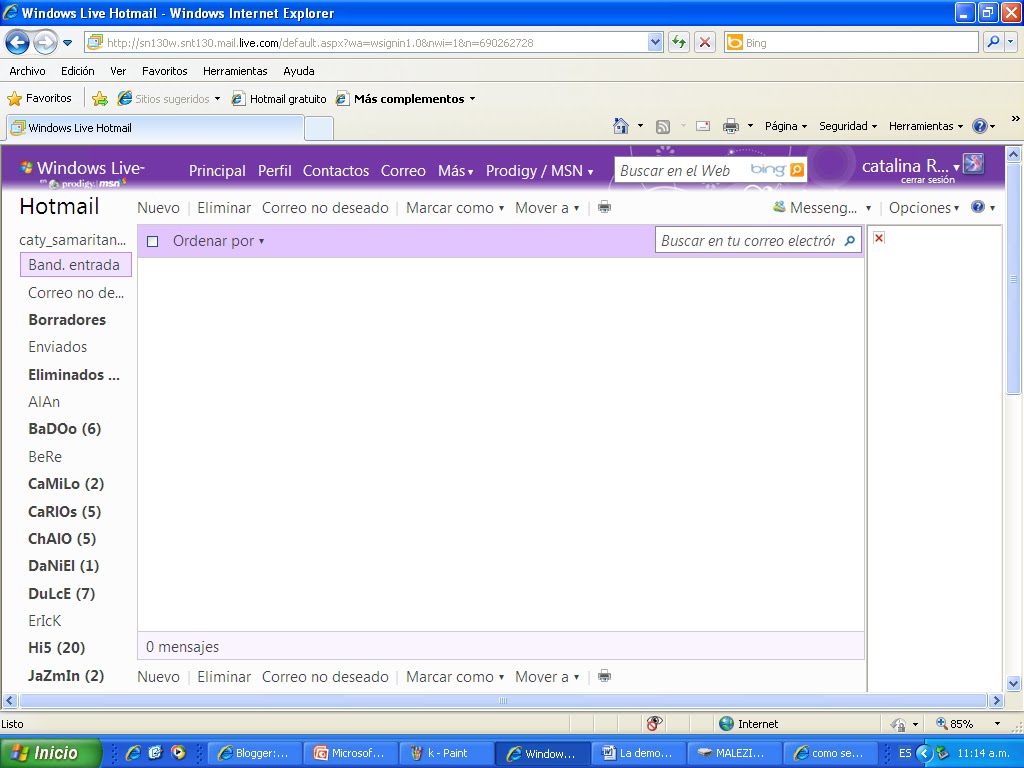Run the Bing search magnifier button
This screenshot has height=768, width=1024.
coord(993,42)
